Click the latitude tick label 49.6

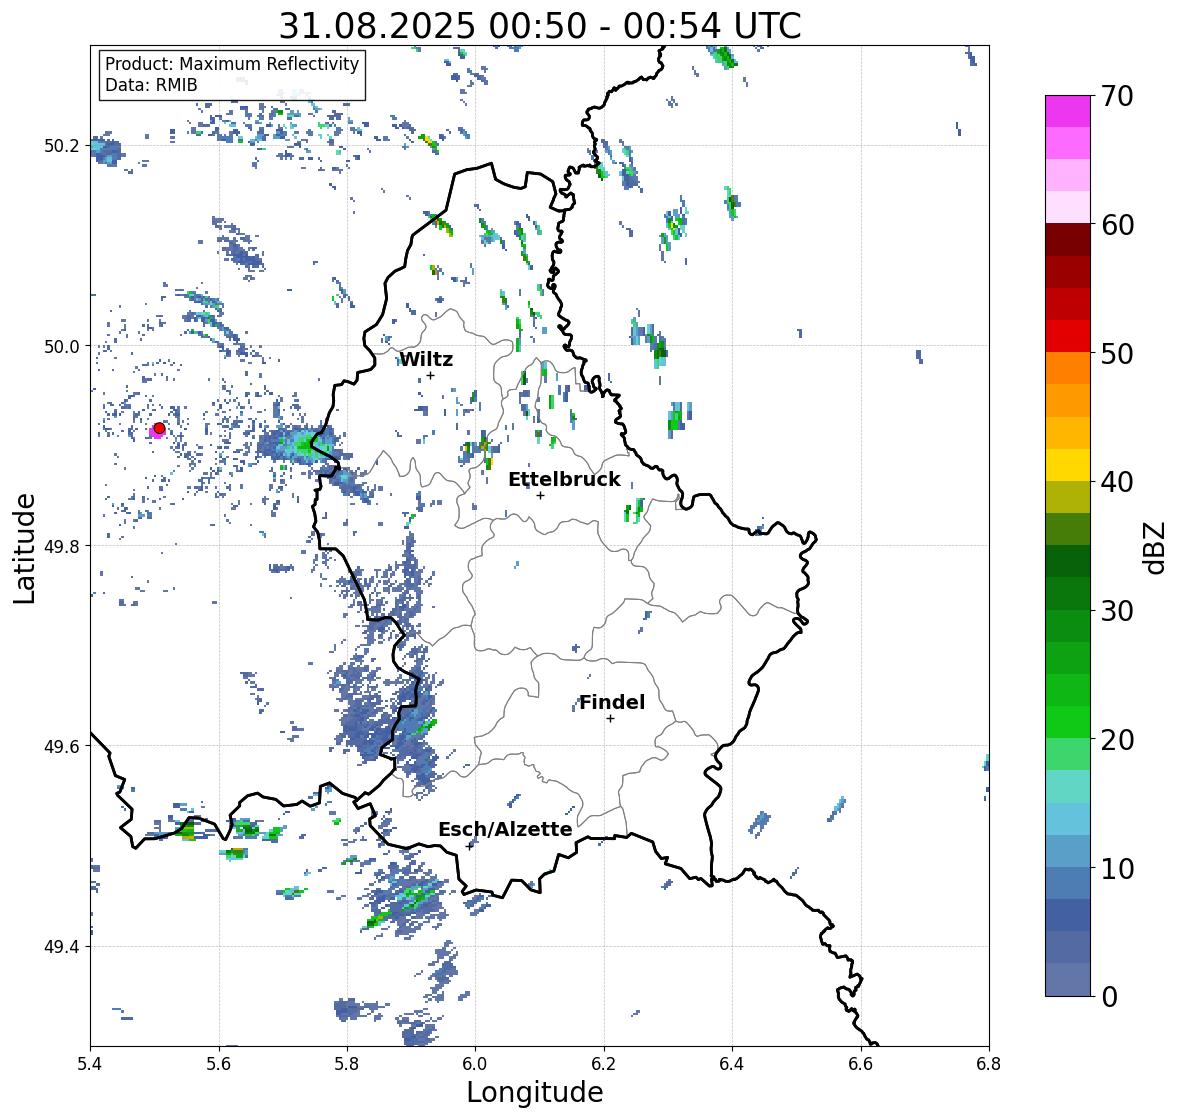coord(62,746)
